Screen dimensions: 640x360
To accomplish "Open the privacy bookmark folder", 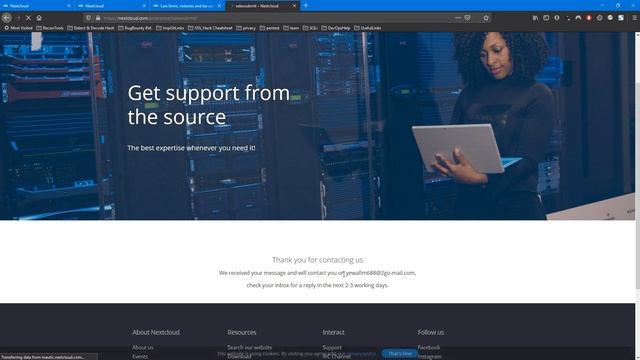I will tap(246, 28).
